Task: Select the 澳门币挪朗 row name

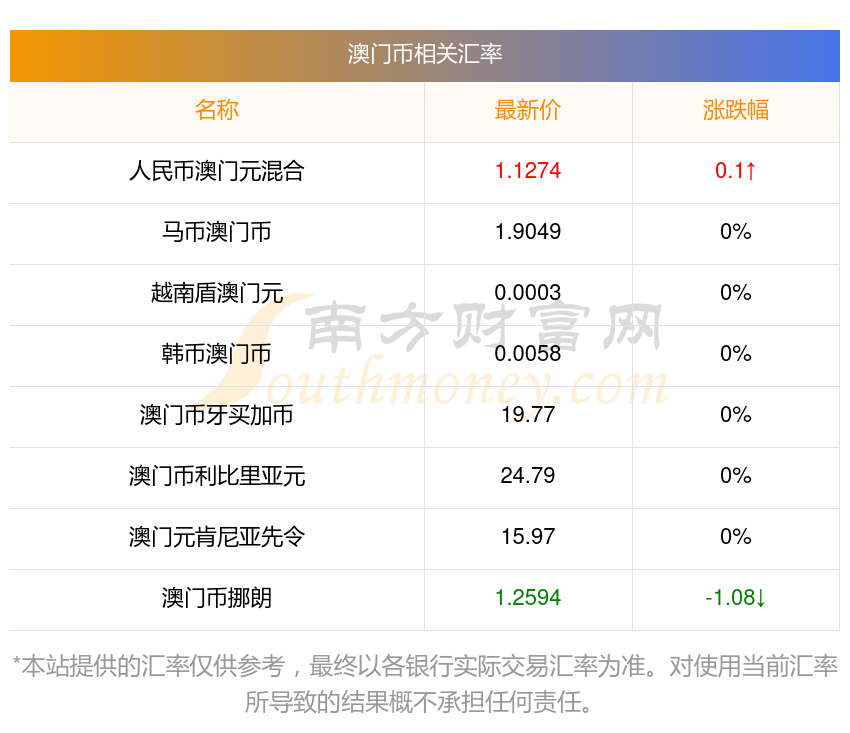Action: [217, 598]
